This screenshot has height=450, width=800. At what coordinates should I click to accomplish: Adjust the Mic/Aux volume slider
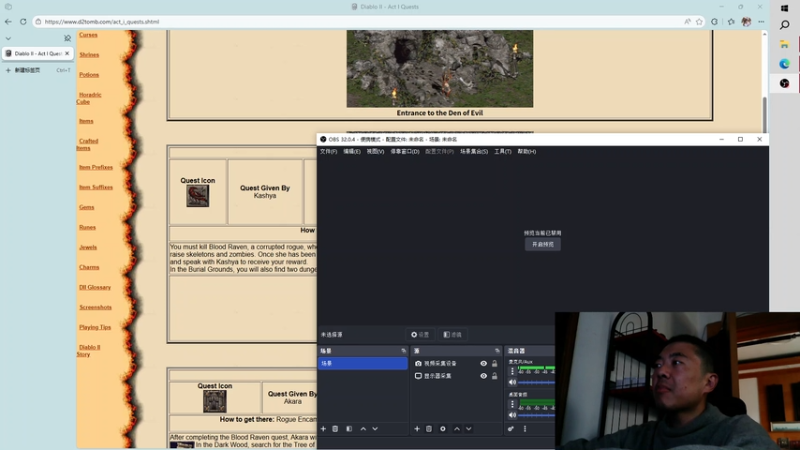[536, 383]
